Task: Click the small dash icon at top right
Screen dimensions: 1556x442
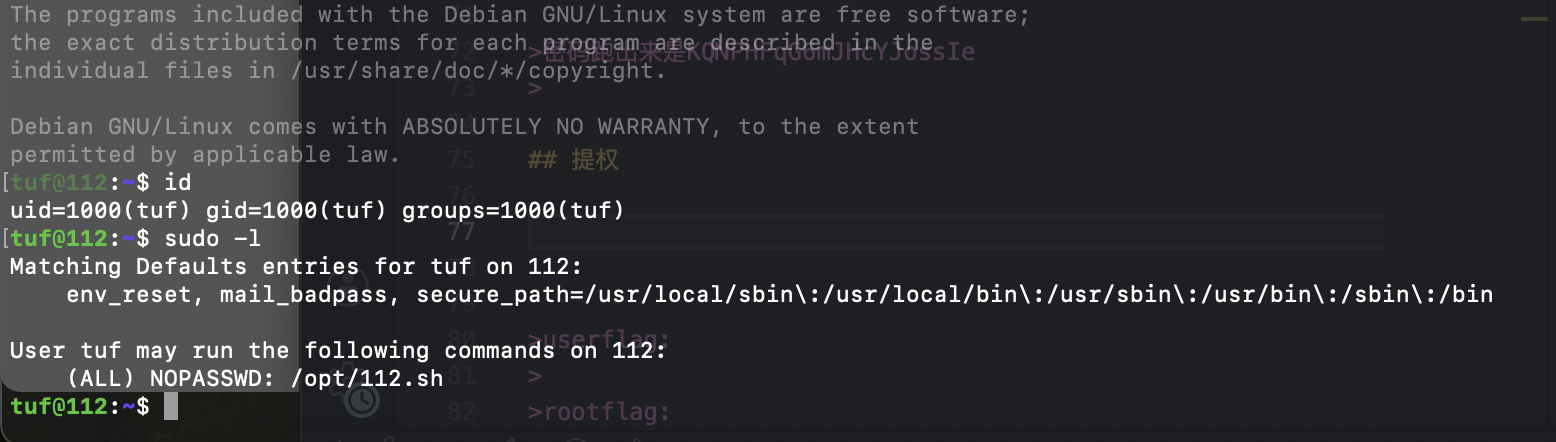Action: click(1533, 18)
